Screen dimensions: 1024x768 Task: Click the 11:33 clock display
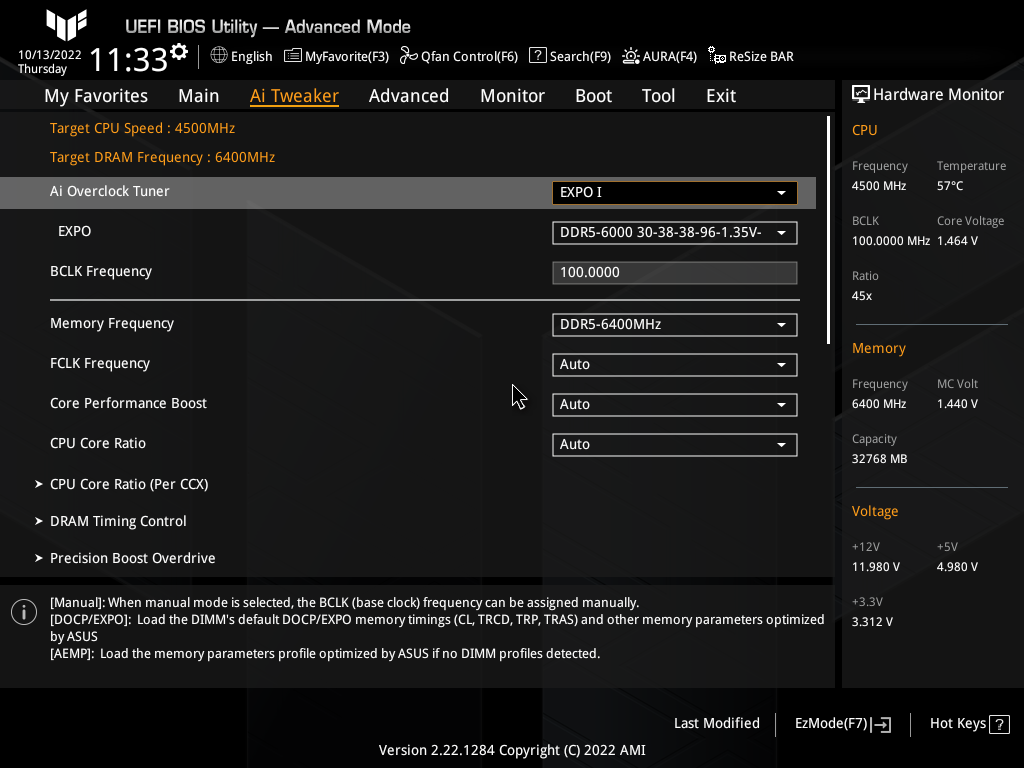coord(129,59)
